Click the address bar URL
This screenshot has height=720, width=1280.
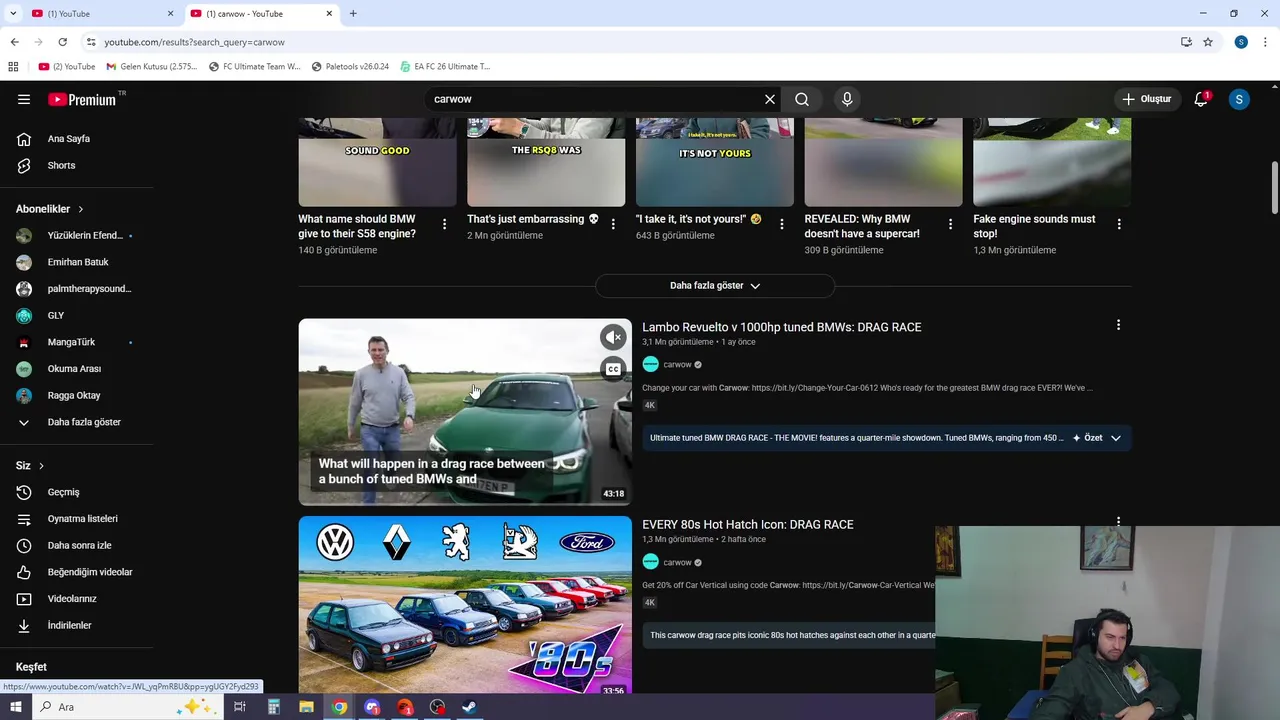point(194,42)
